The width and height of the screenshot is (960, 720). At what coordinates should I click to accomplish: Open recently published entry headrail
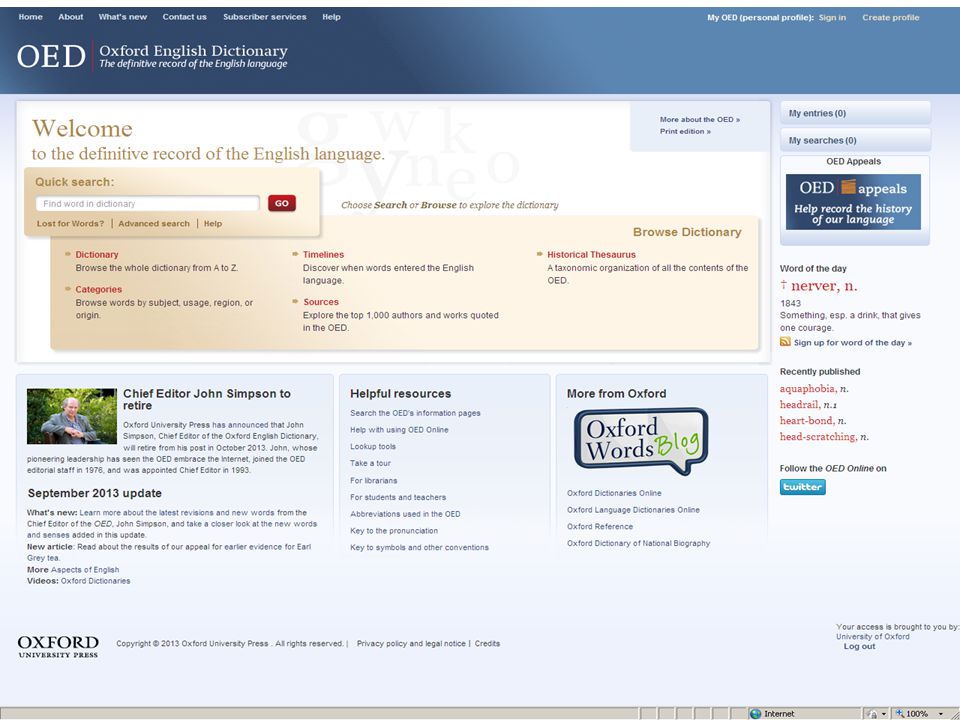coord(808,405)
